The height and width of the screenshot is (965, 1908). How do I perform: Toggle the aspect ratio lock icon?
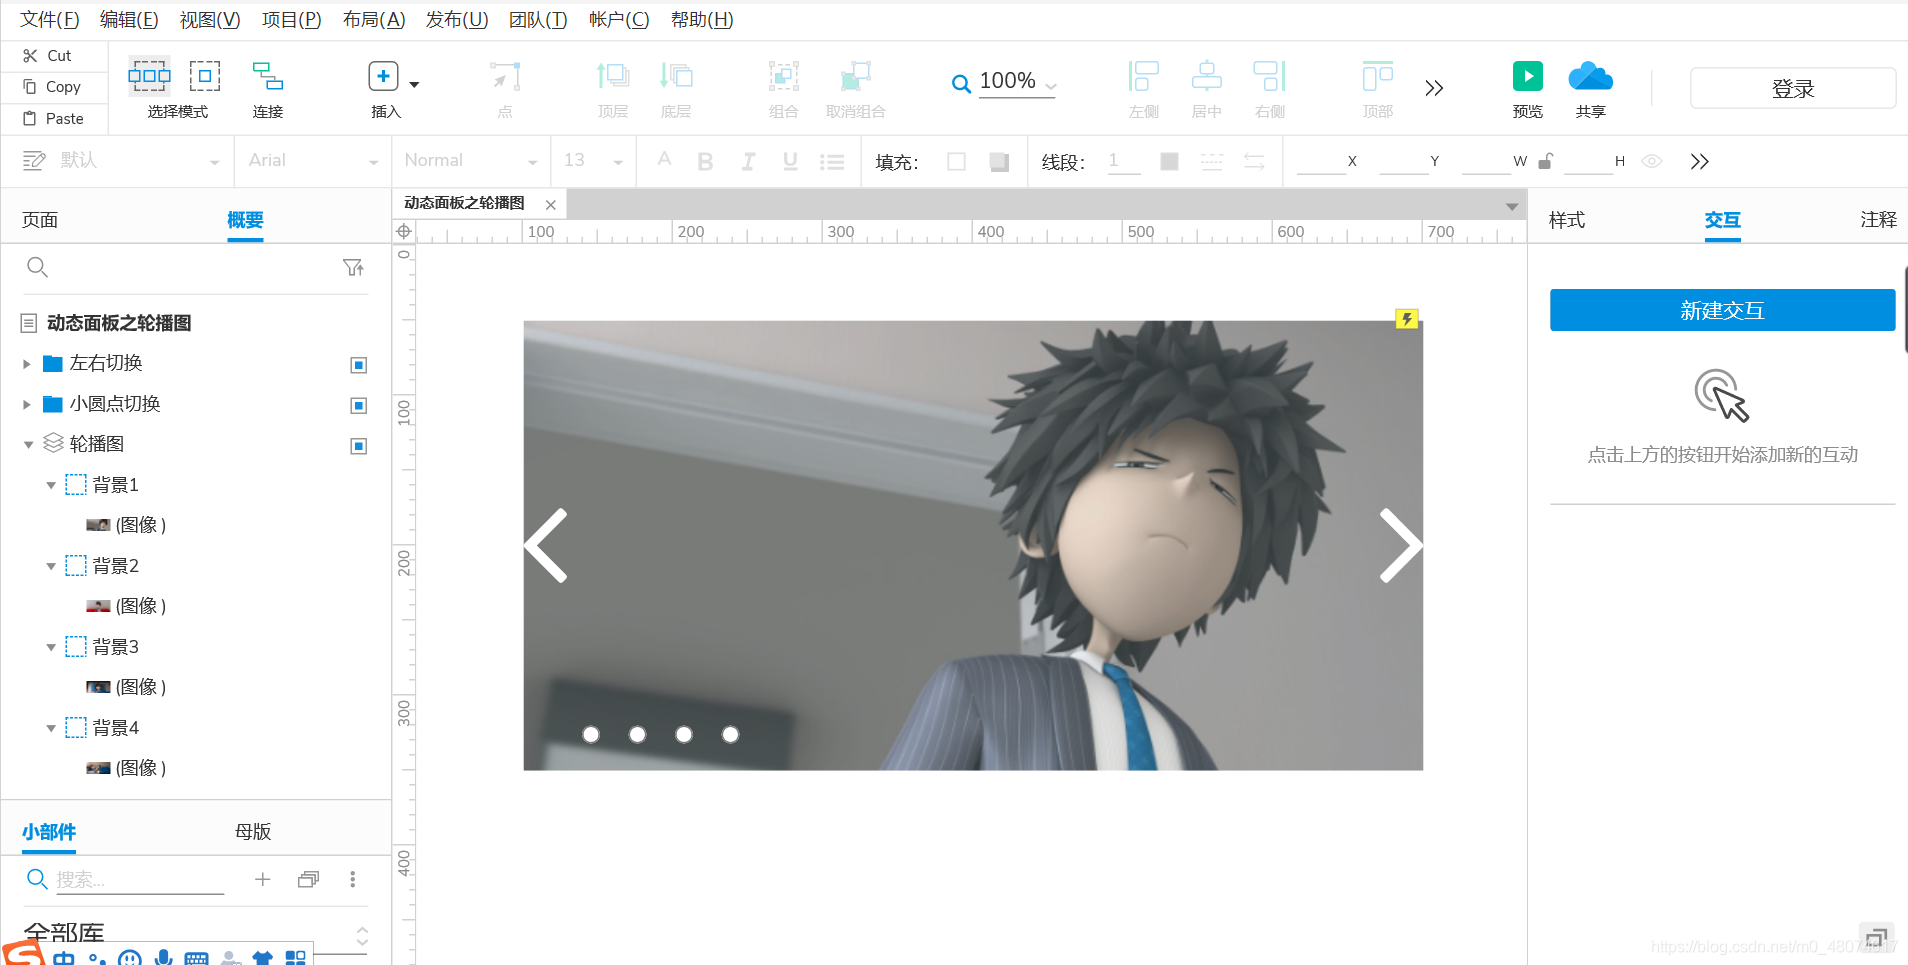[1545, 161]
